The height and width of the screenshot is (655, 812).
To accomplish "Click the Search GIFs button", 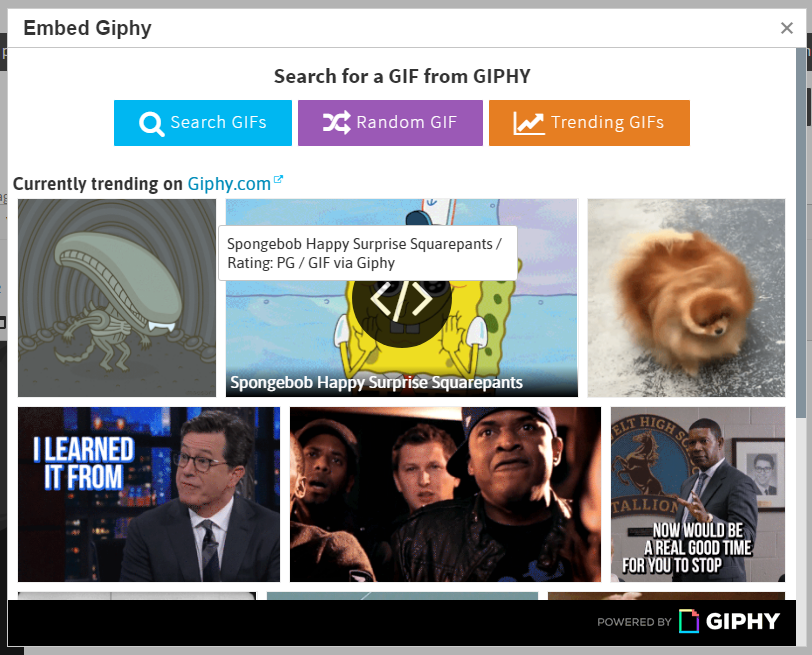I will (x=202, y=123).
